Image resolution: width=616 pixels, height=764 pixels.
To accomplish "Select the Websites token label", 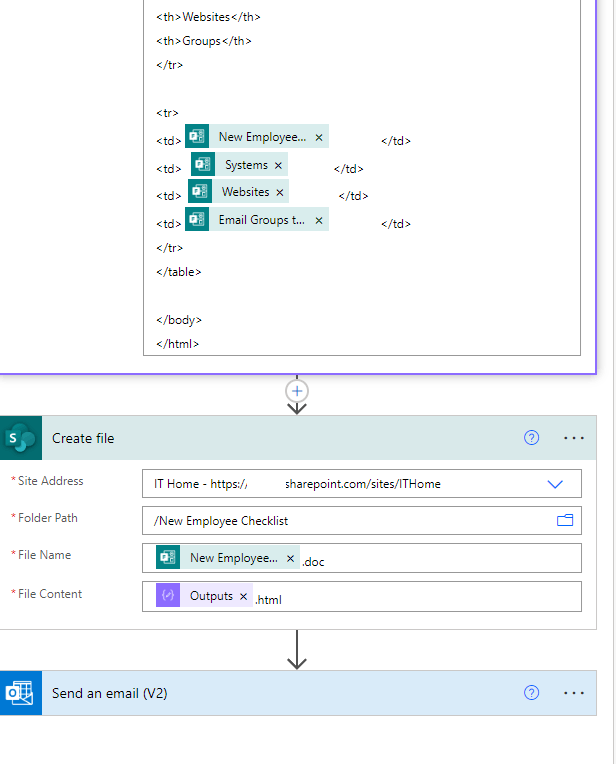I will coord(246,192).
